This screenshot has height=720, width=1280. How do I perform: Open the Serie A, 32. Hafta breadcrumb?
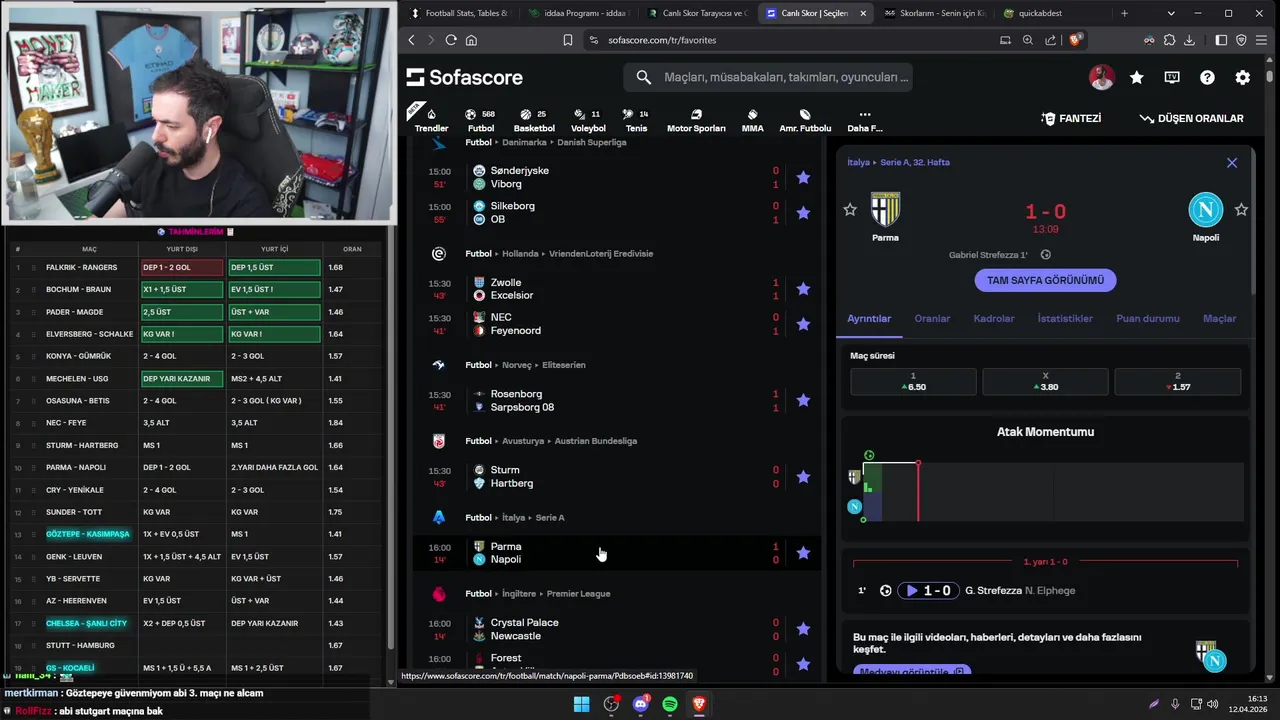[915, 162]
